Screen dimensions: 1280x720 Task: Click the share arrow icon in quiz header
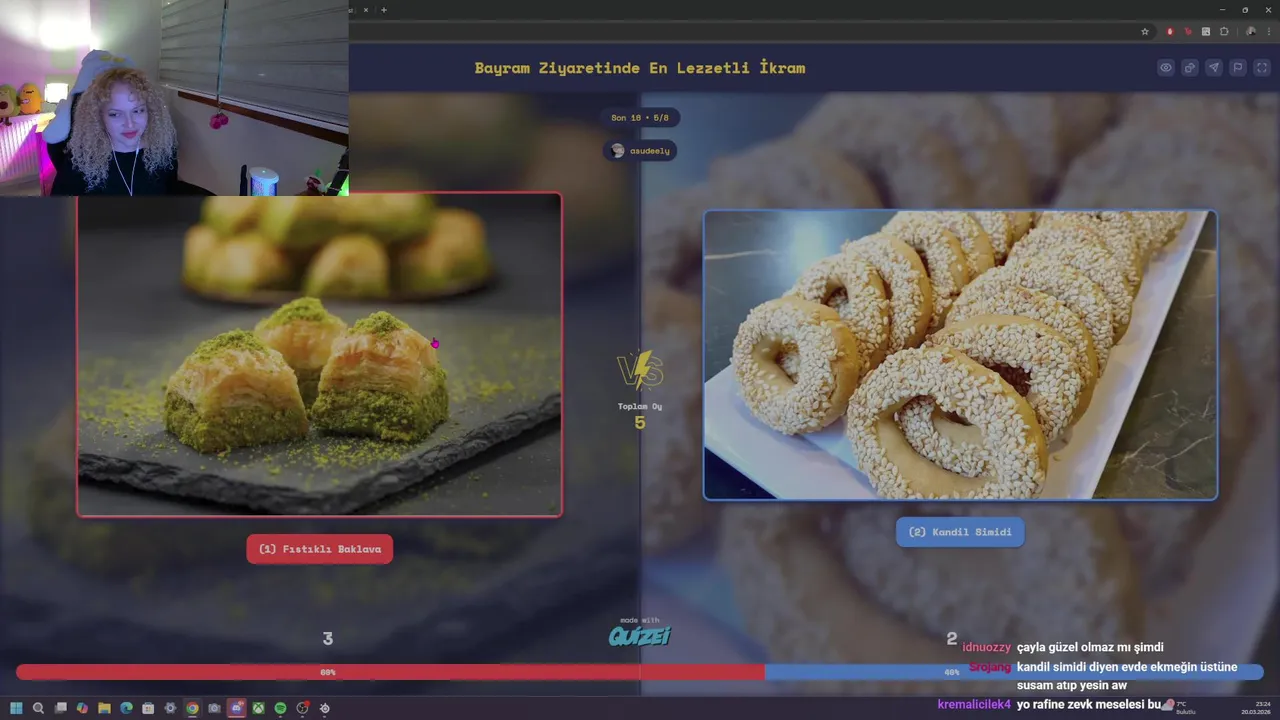coord(1190,68)
